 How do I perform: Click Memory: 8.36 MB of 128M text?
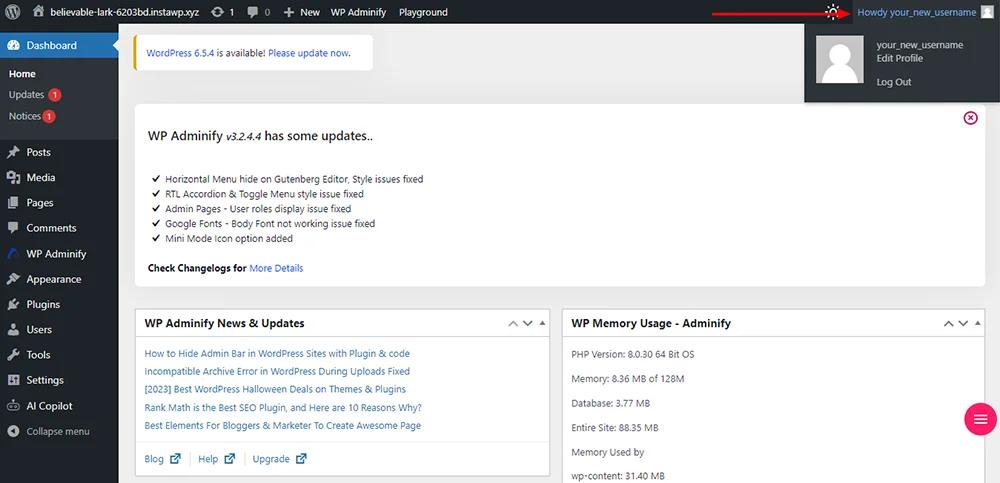628,378
